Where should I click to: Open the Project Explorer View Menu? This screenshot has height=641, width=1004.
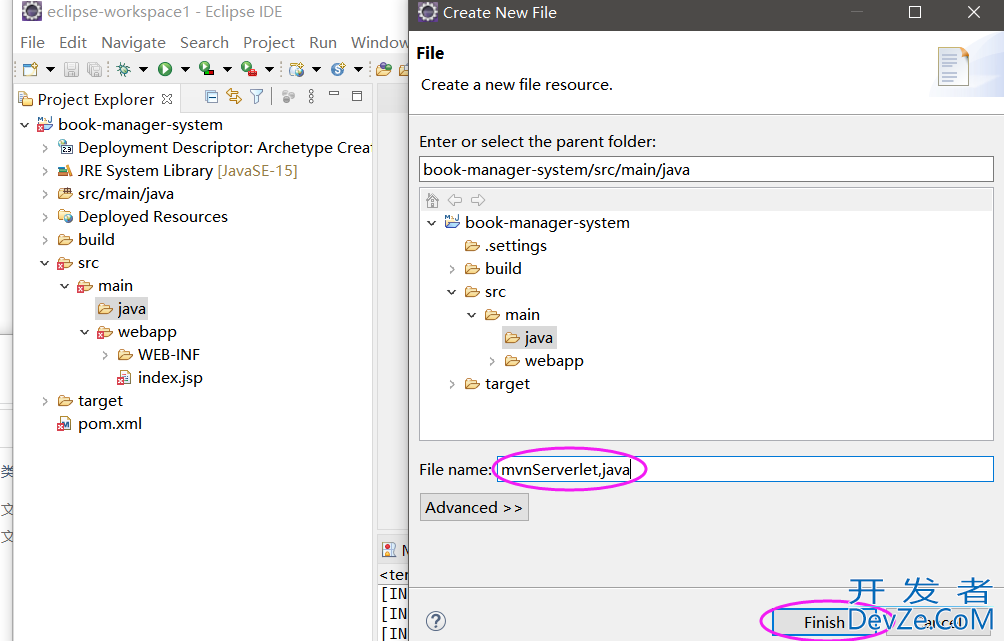[311, 97]
